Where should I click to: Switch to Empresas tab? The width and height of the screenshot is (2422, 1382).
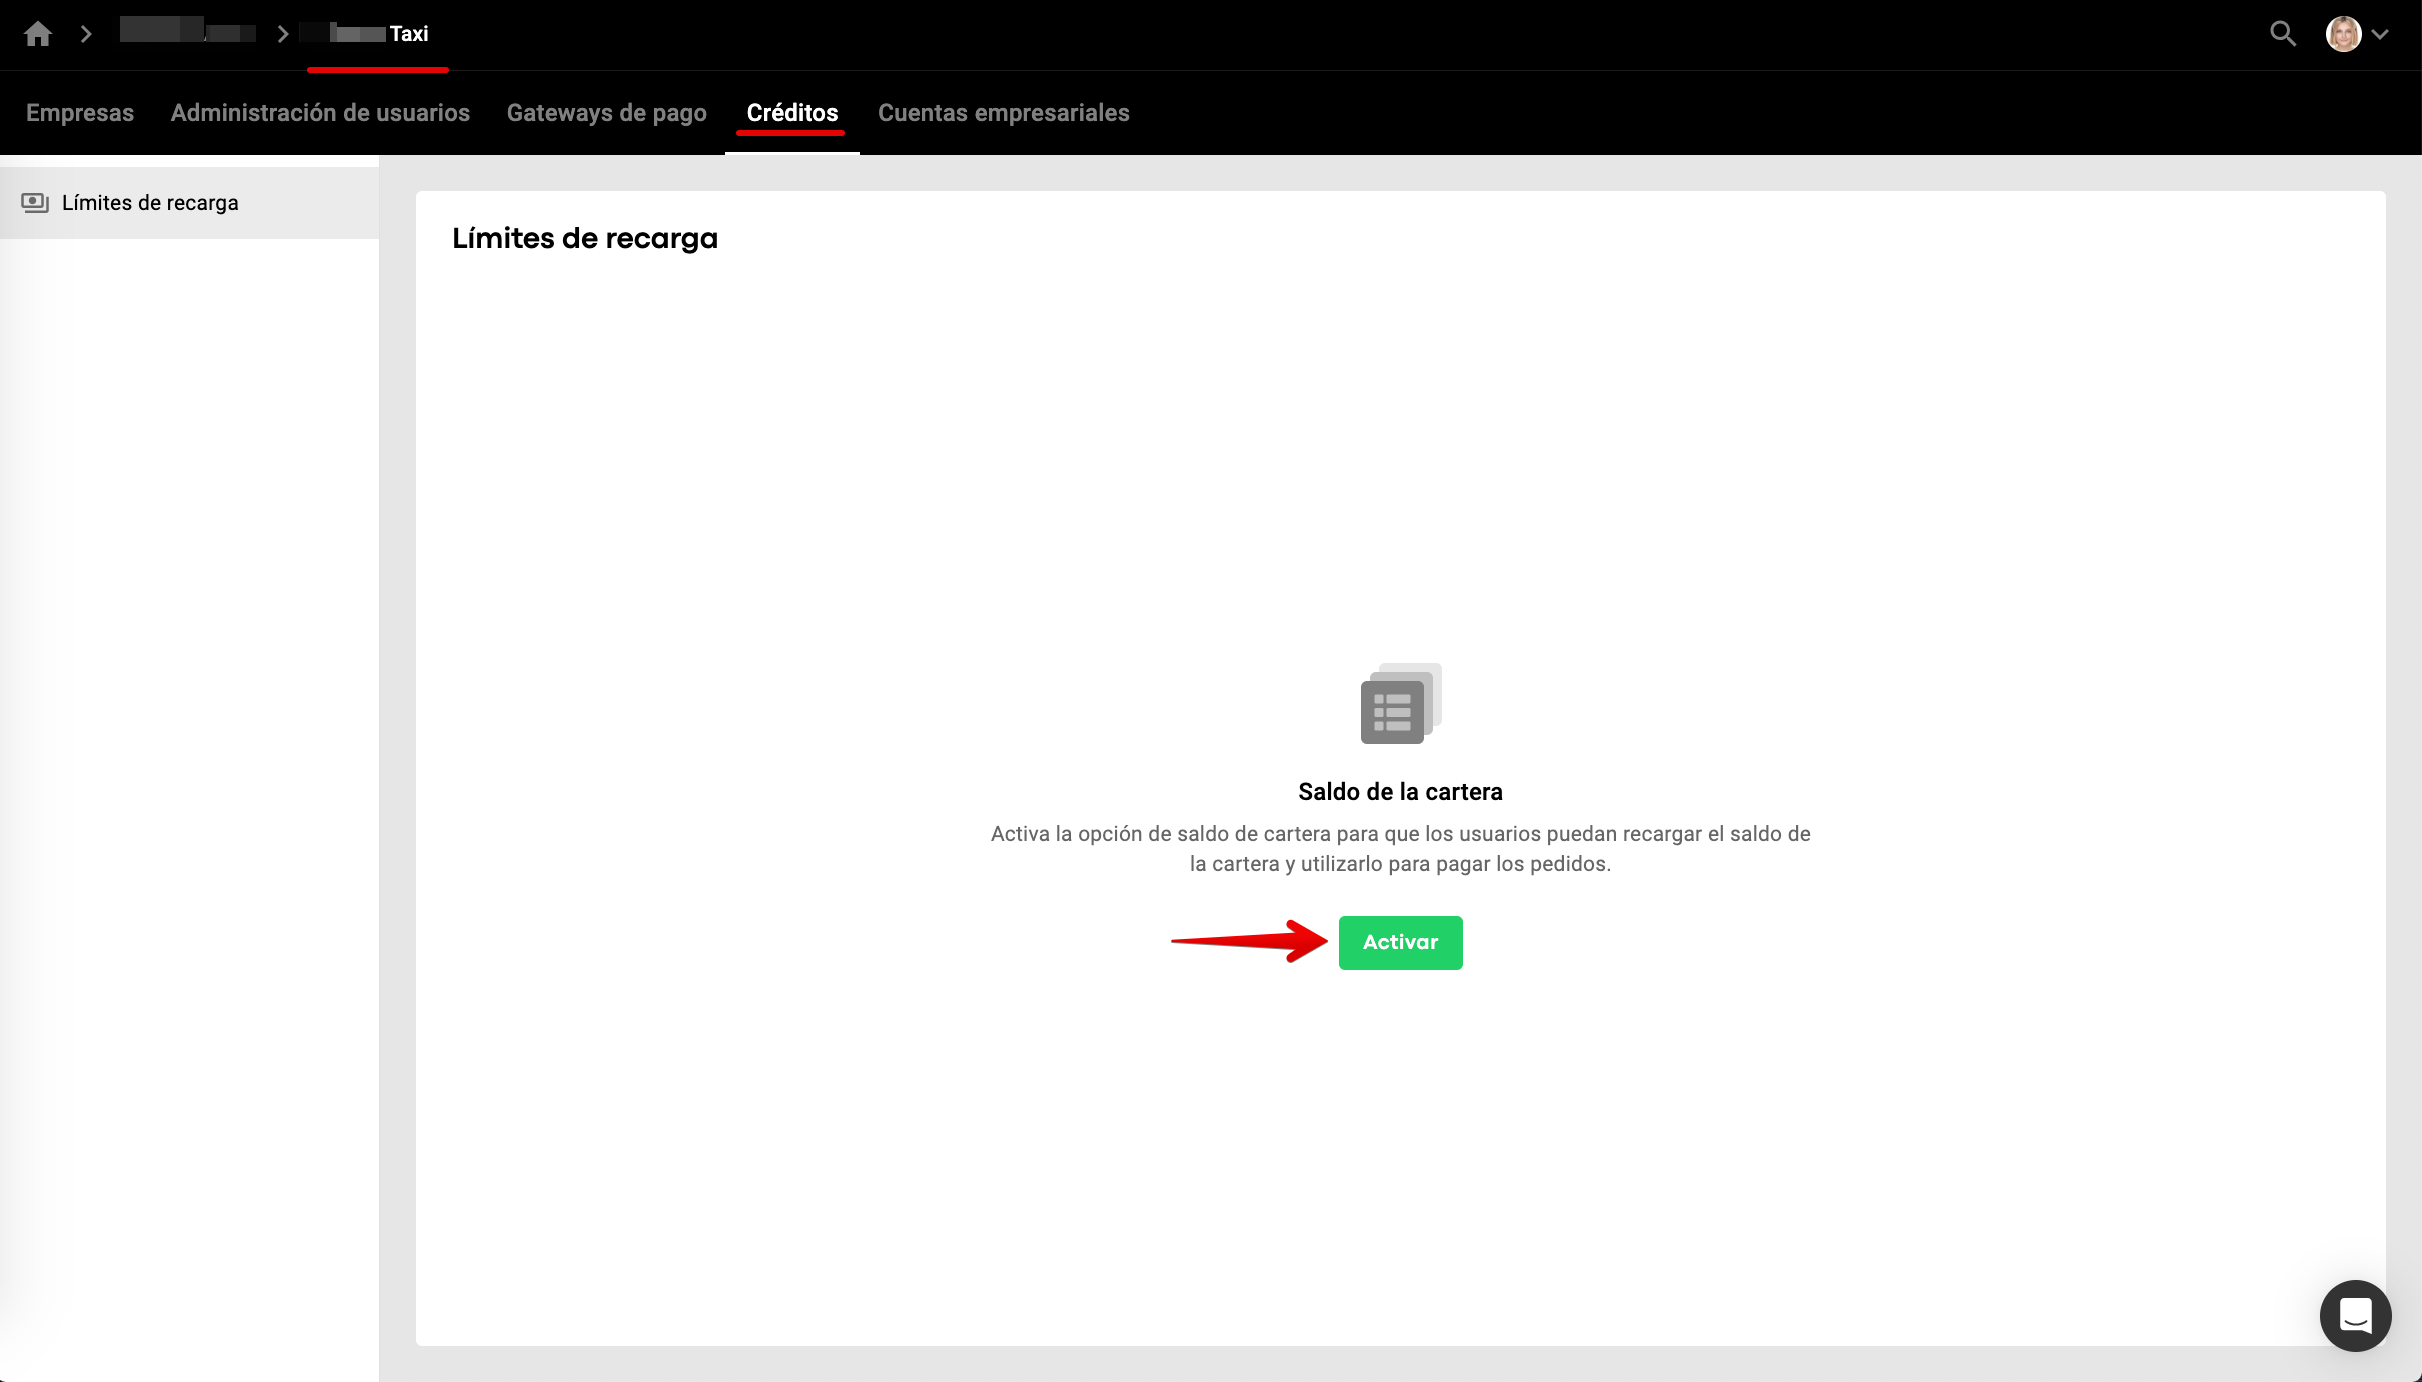click(x=80, y=113)
